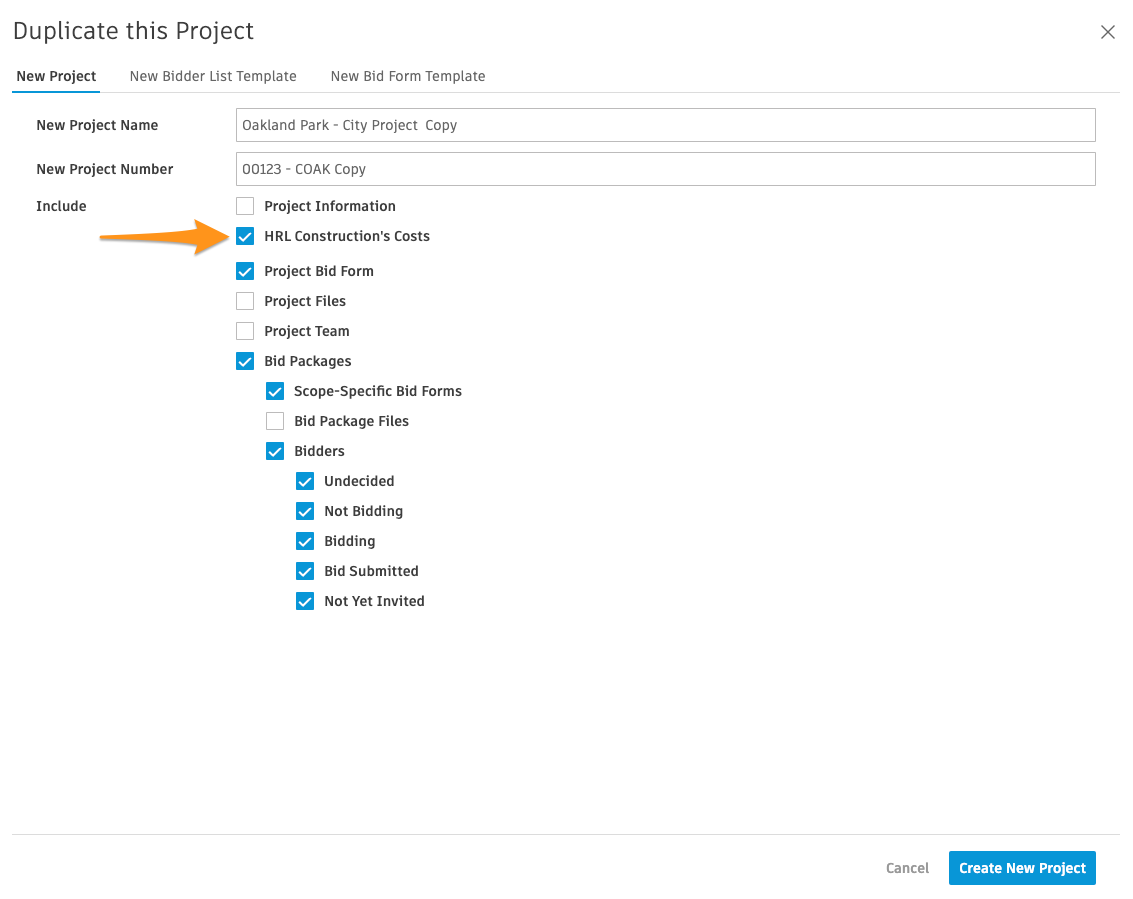This screenshot has width=1133, height=899.
Task: Click the 'Bid Package Files' label text
Action: (351, 421)
